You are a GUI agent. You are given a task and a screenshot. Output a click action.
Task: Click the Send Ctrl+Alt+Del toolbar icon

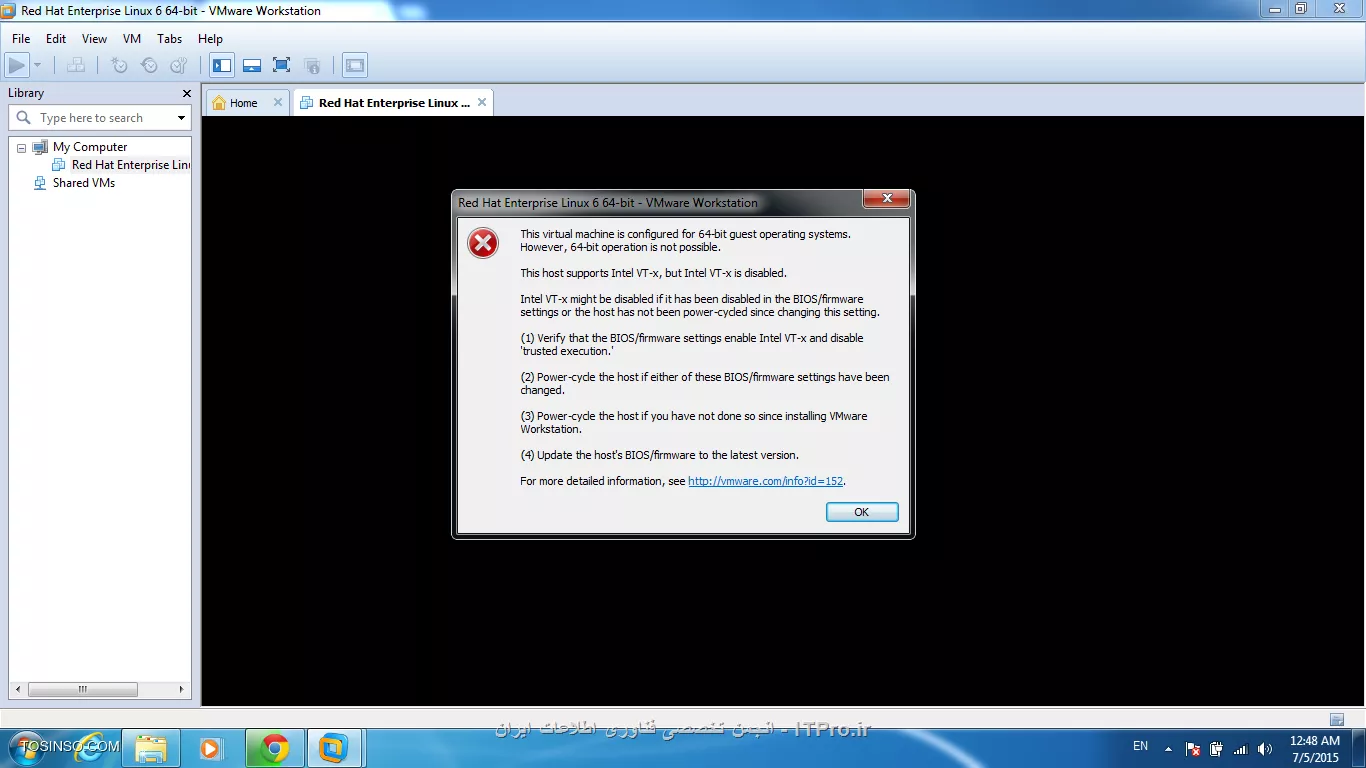click(76, 66)
